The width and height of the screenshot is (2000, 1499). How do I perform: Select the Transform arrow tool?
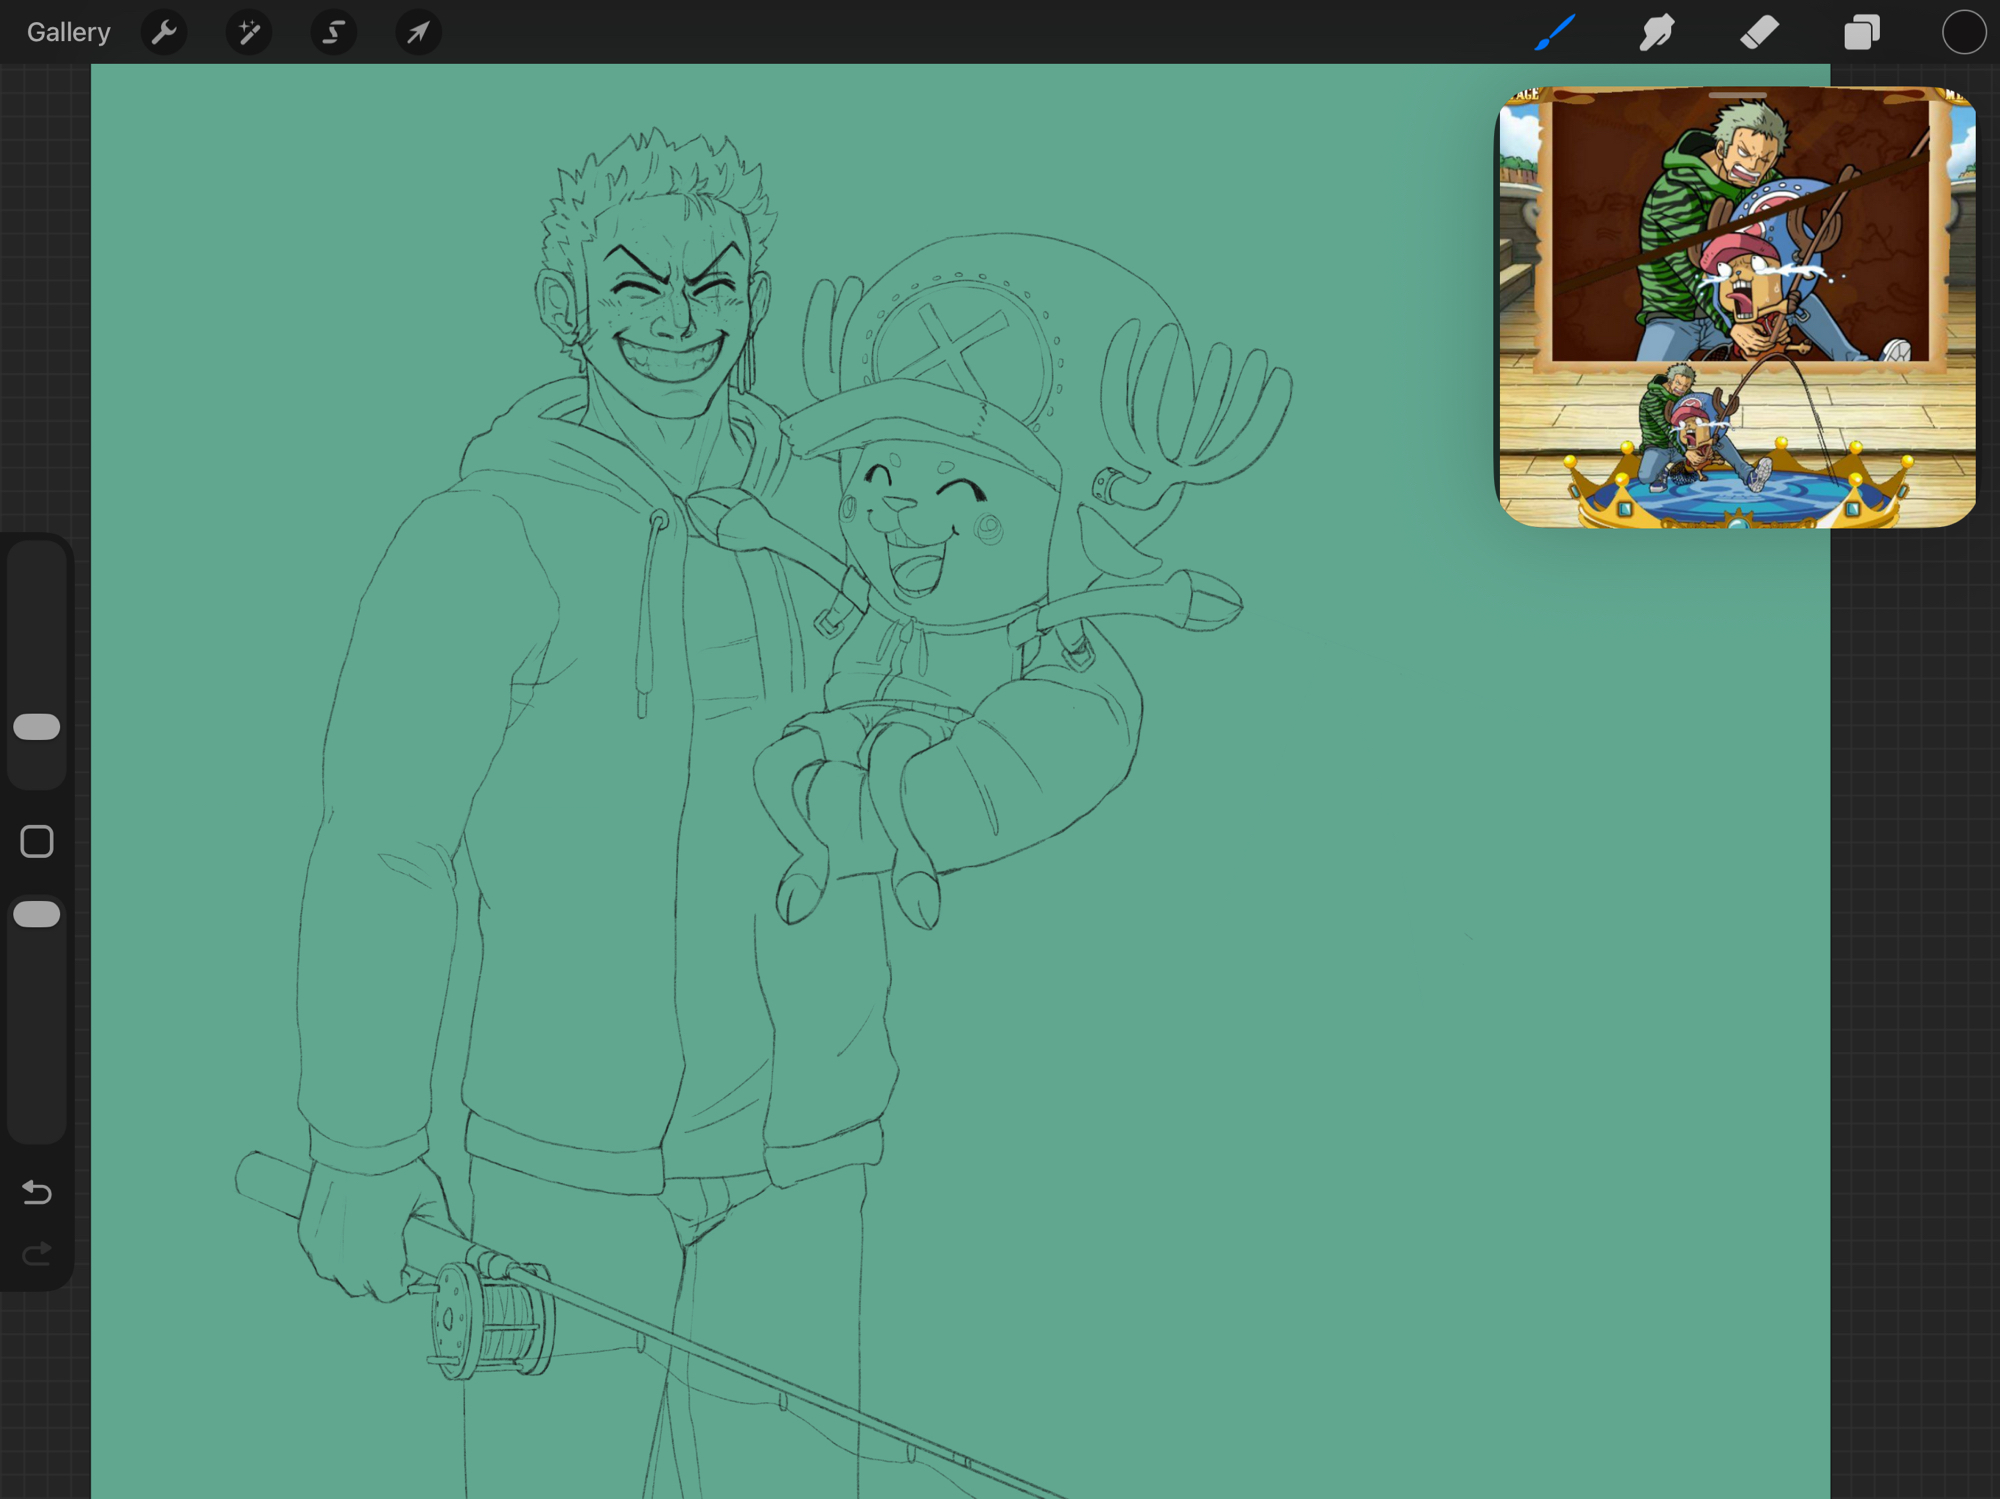(418, 33)
